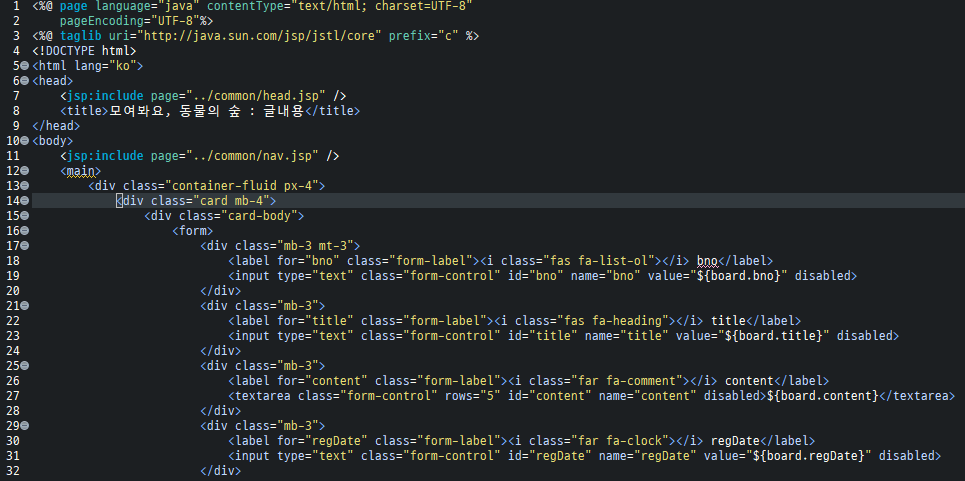Screen dimensions: 965x481
Task: Click the language="java" attribute on line 1
Action: (148, 6)
